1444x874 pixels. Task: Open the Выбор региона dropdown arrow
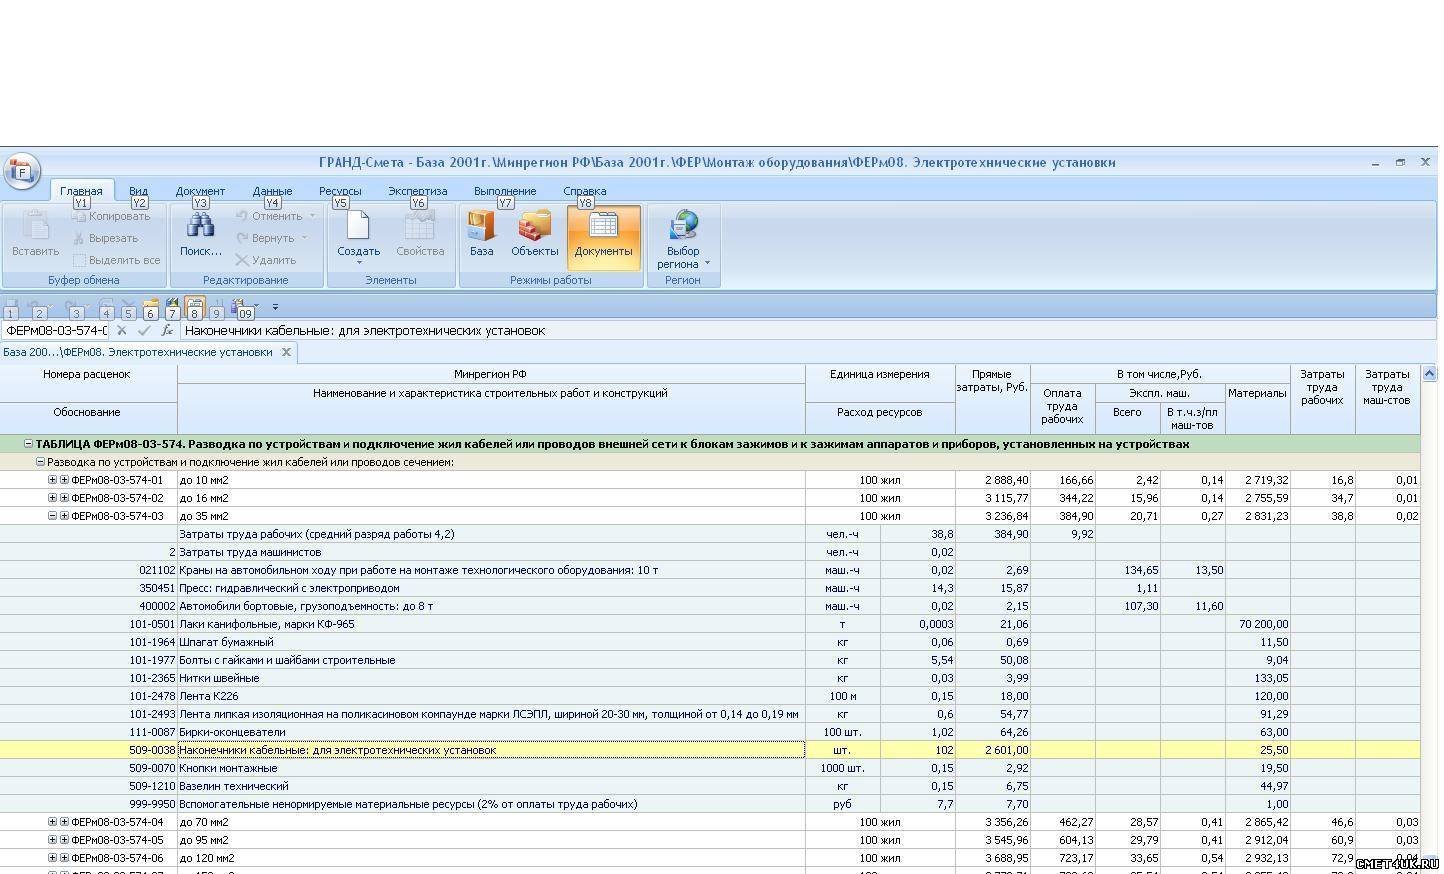coord(707,264)
